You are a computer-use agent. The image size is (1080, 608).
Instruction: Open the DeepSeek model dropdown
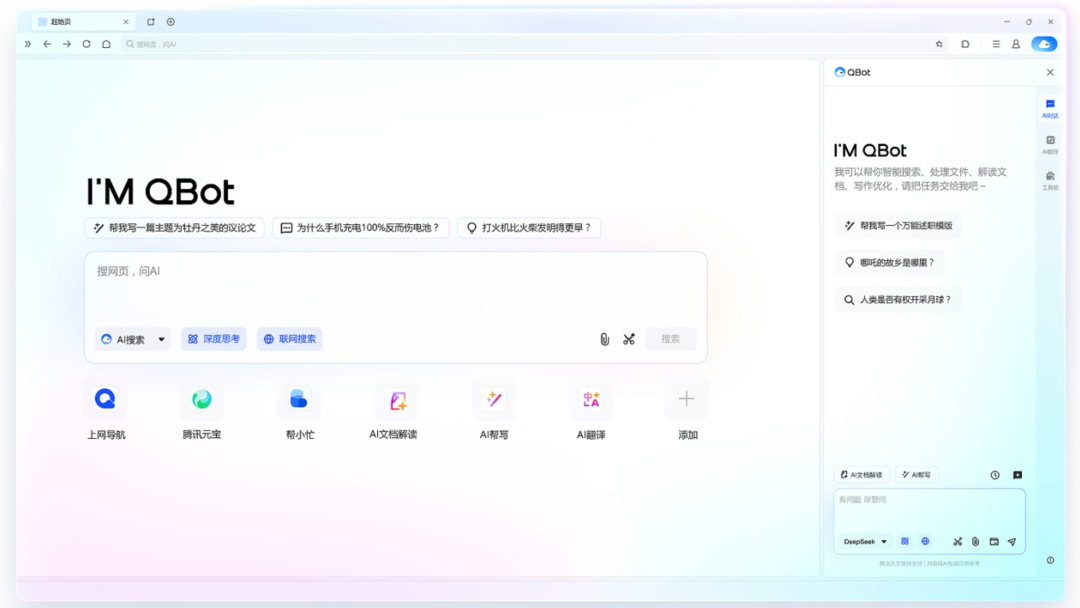coord(864,542)
